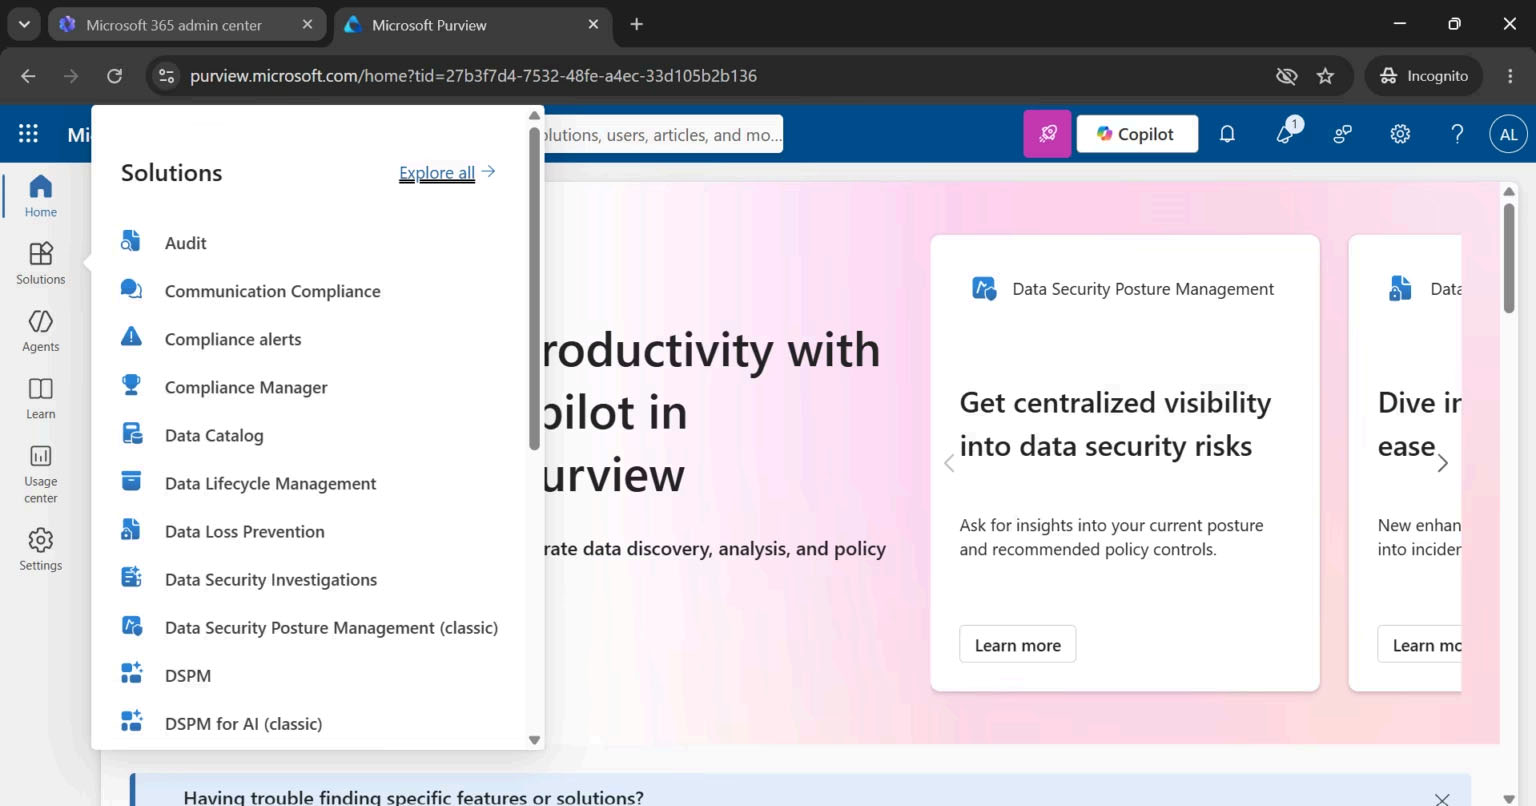Go to Home in the left navigation

pos(41,195)
